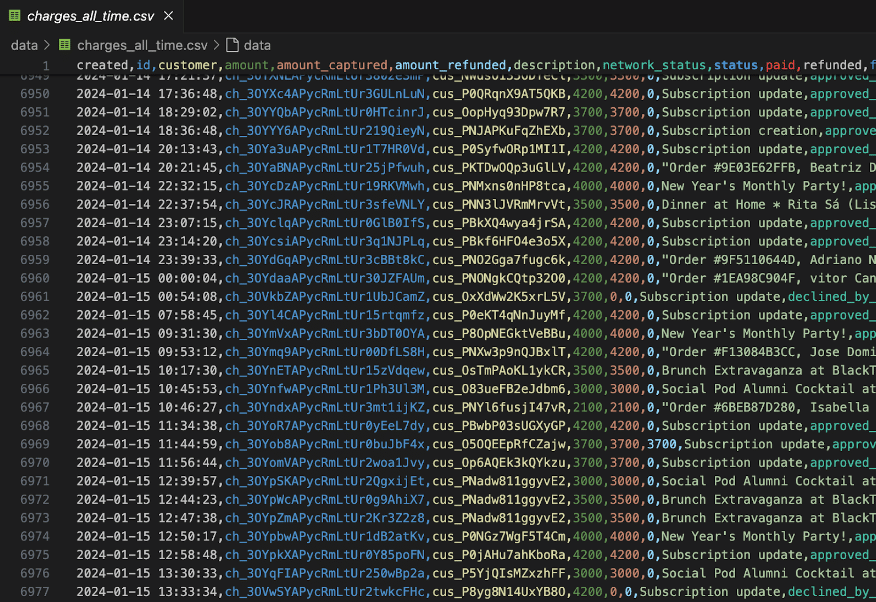The height and width of the screenshot is (602, 876).
Task: Click the CSV icon in the breadcrumb
Action: click(65, 45)
